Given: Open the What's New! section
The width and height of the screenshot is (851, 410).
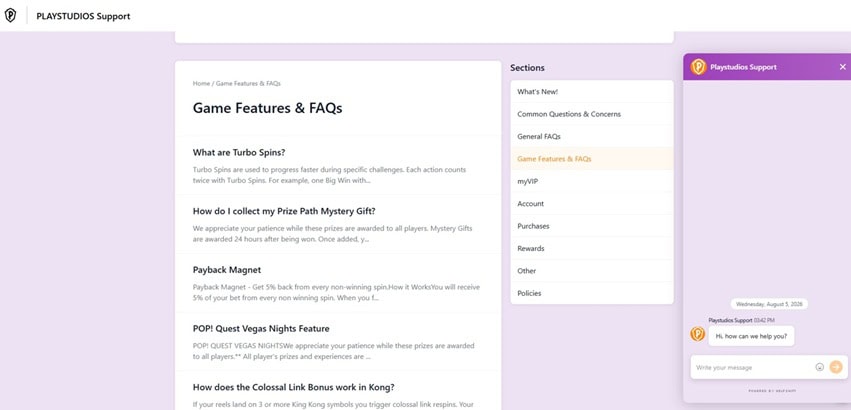Looking at the screenshot, I should pyautogui.click(x=592, y=92).
